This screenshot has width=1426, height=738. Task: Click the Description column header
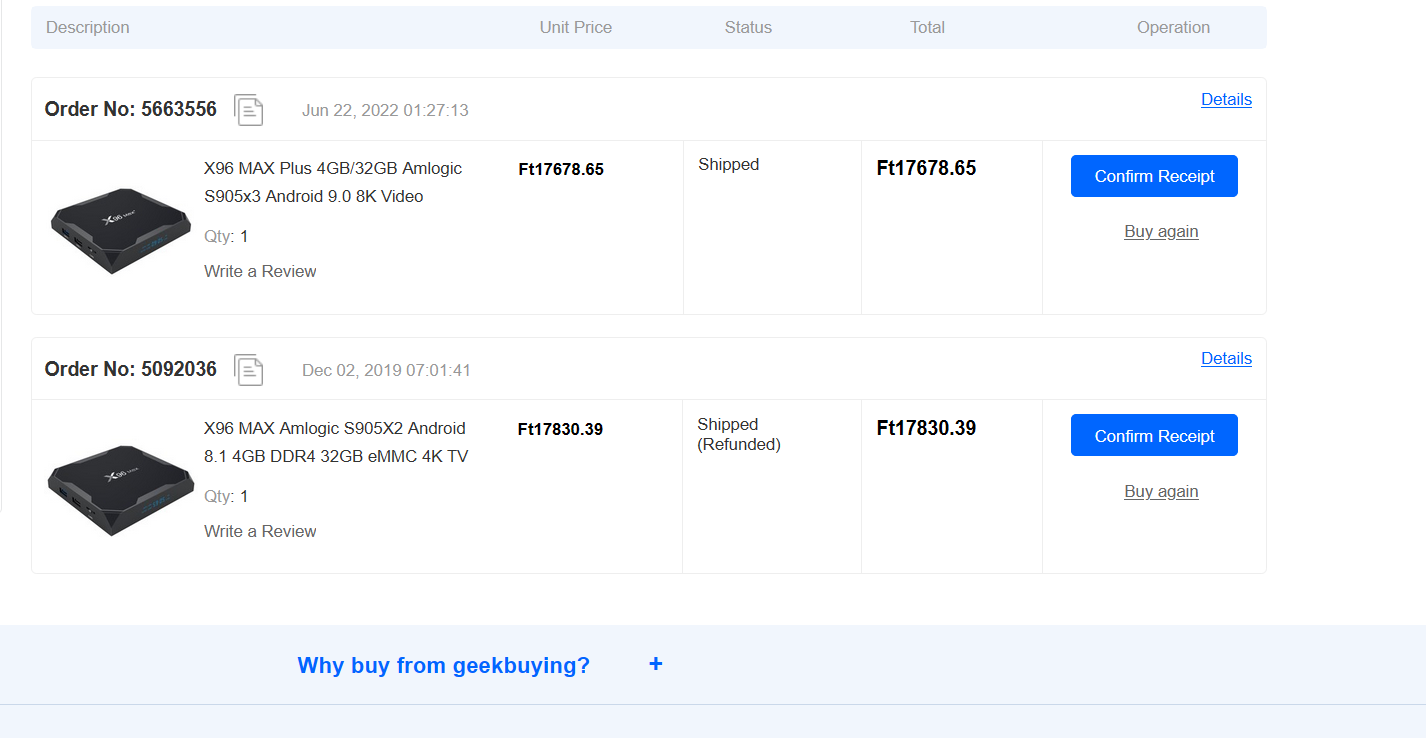coord(88,27)
